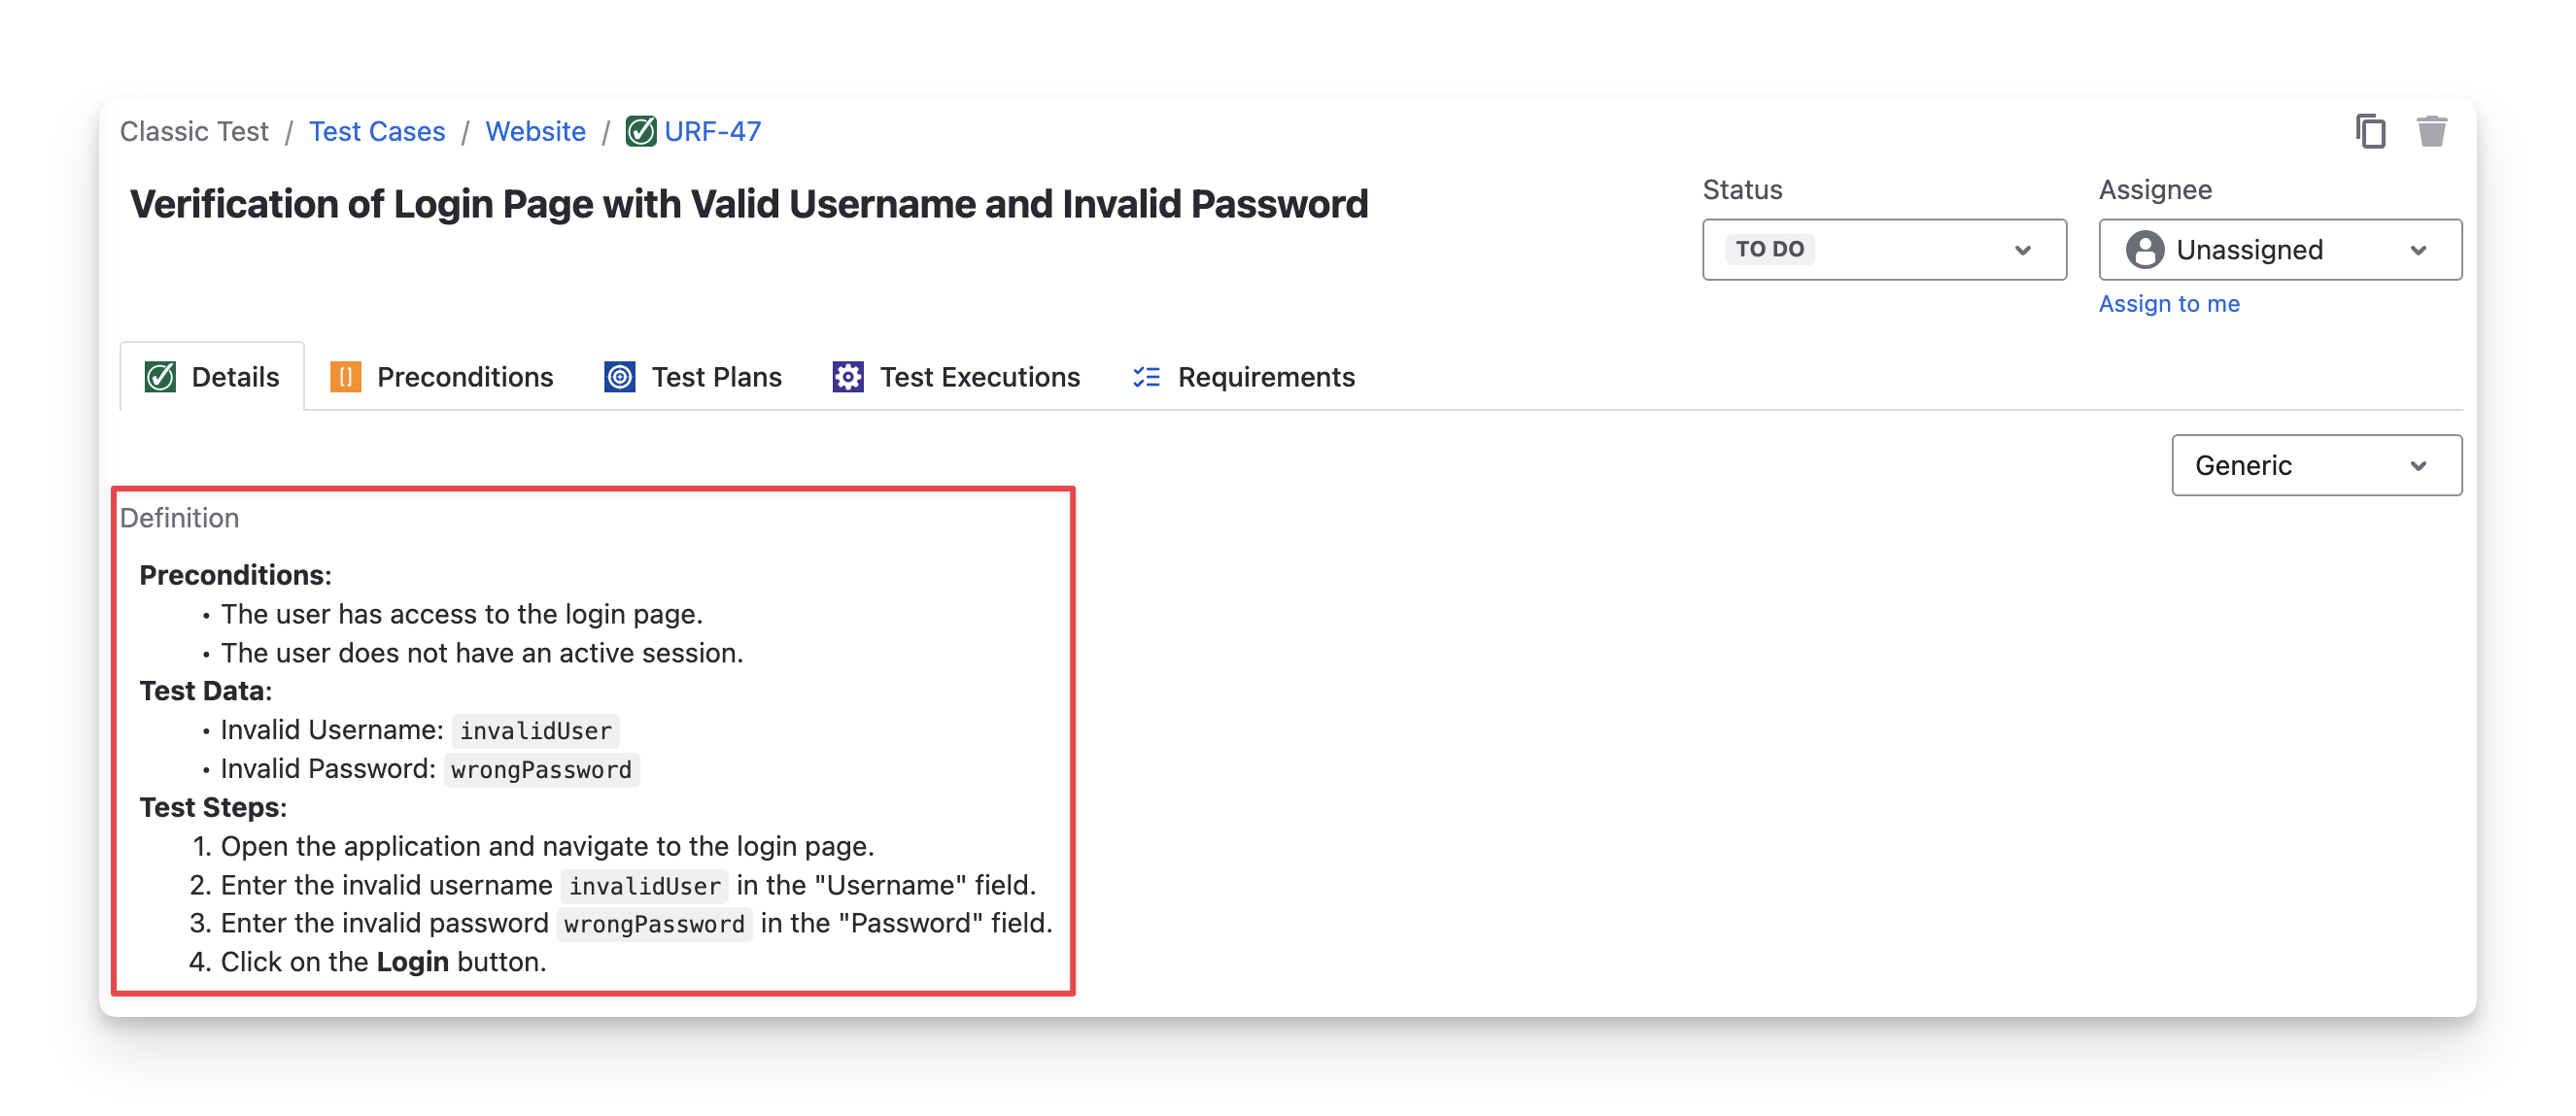Click the test case title to edit
Viewport: 2576px width, 1116px height.
748,204
